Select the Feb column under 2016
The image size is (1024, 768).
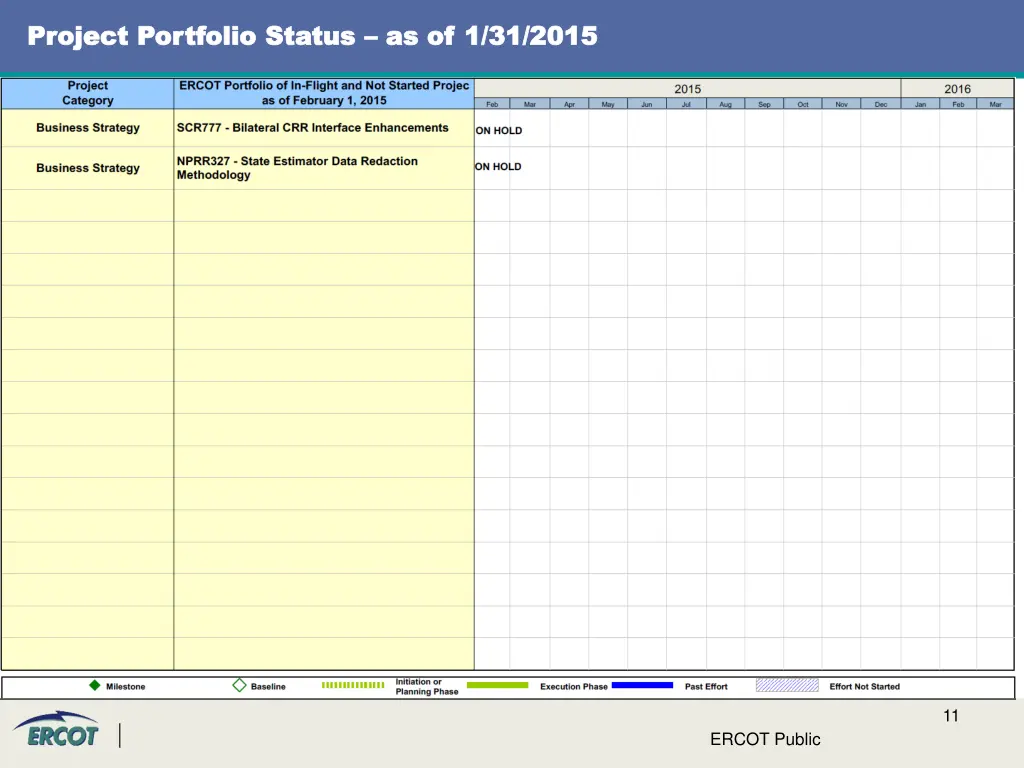[x=958, y=104]
